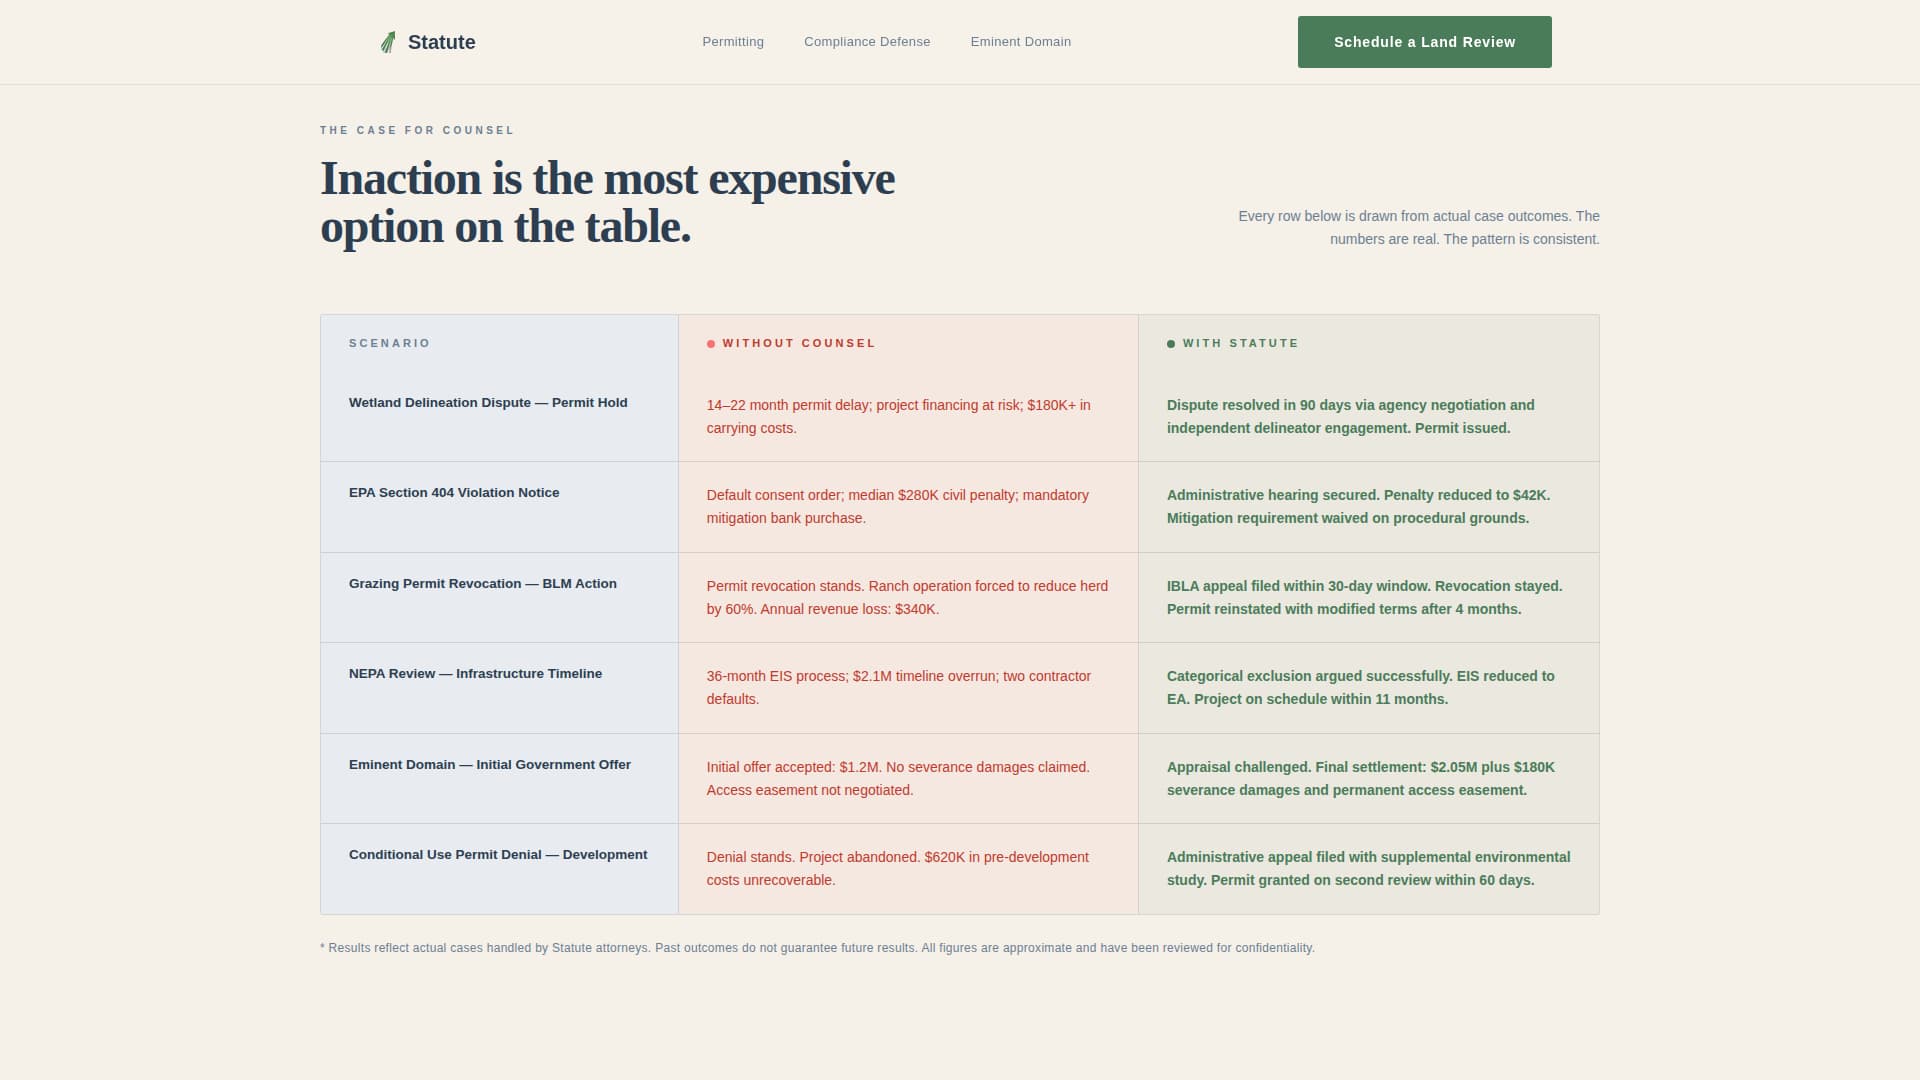Select the green dot beside WITH STATUTE

click(1171, 343)
